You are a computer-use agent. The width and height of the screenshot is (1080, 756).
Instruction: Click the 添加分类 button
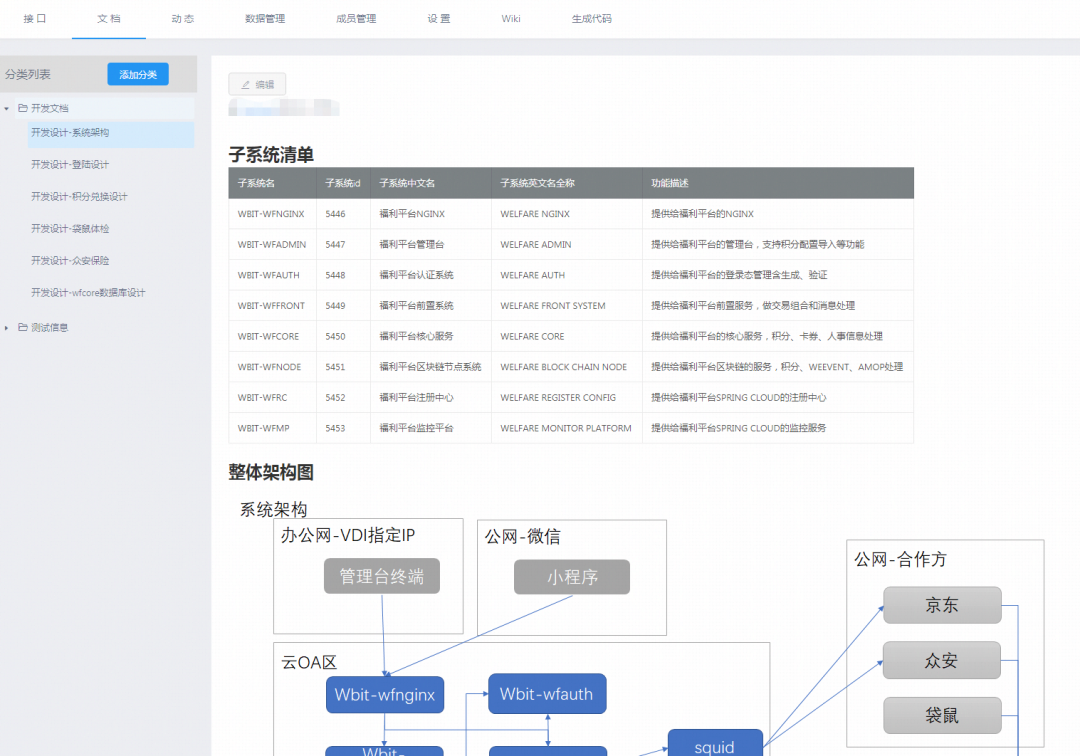pyautogui.click(x=137, y=73)
